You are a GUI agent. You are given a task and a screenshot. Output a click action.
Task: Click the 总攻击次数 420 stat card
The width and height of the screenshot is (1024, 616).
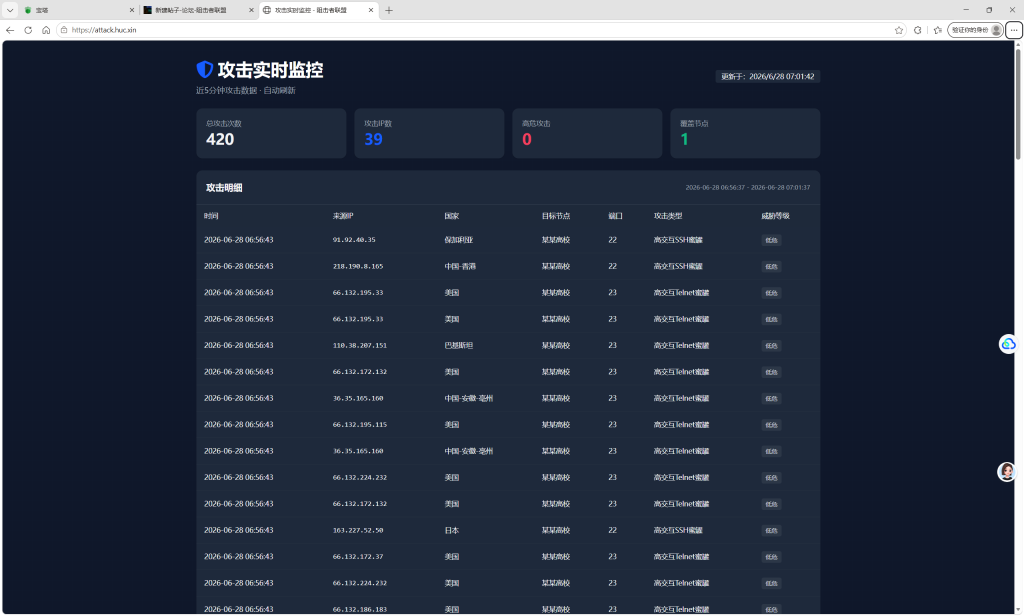271,133
